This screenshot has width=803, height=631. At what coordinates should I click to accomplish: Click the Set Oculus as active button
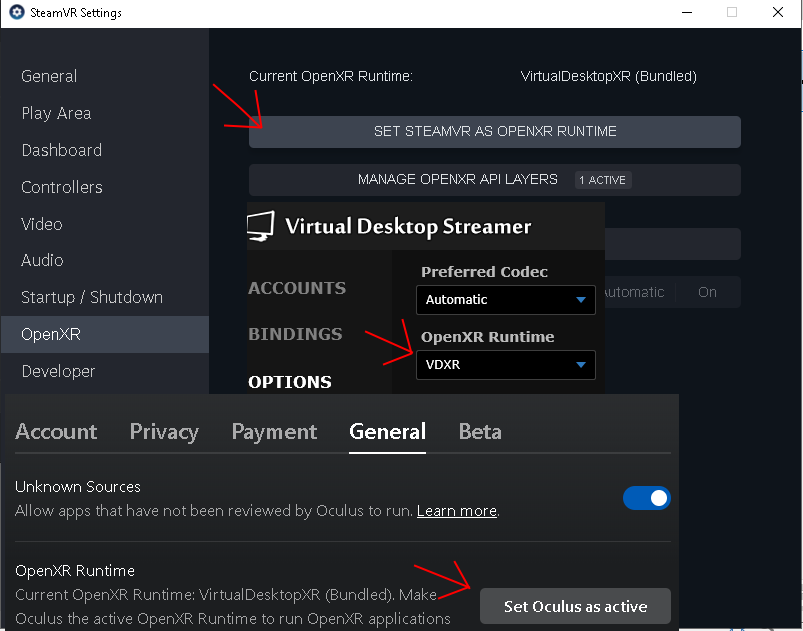tap(574, 606)
